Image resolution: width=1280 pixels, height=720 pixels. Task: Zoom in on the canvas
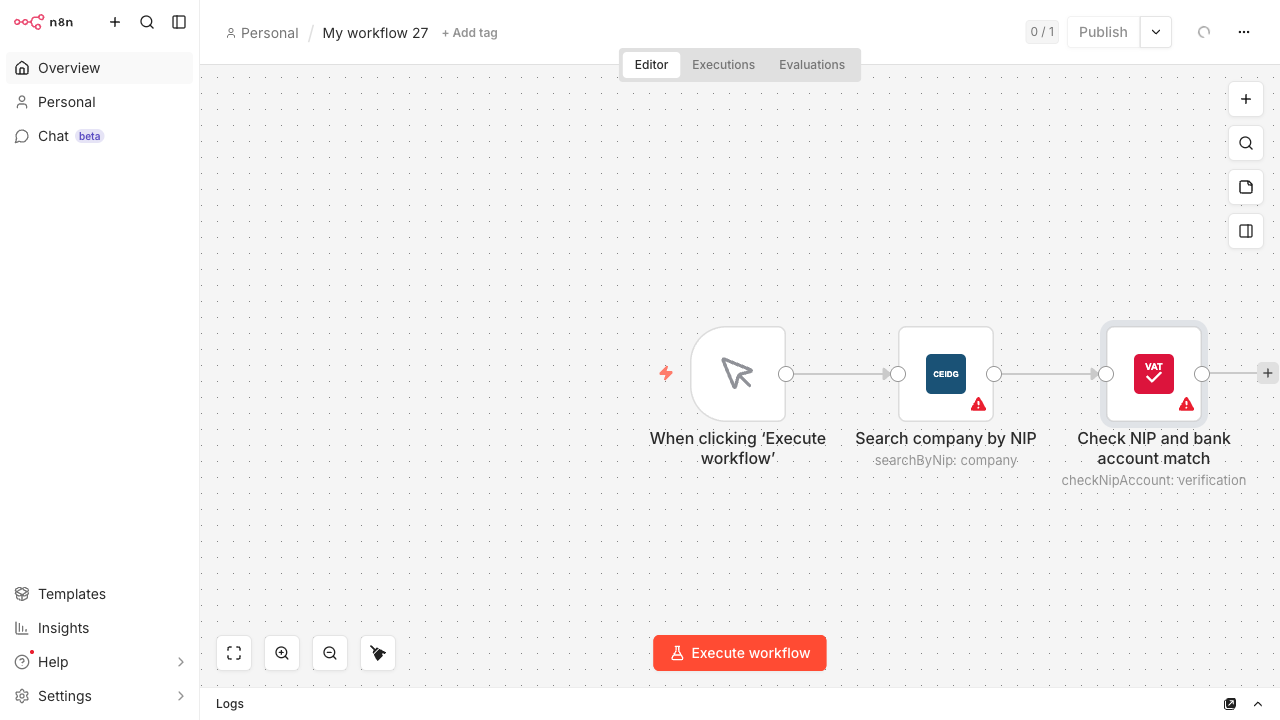click(x=282, y=653)
